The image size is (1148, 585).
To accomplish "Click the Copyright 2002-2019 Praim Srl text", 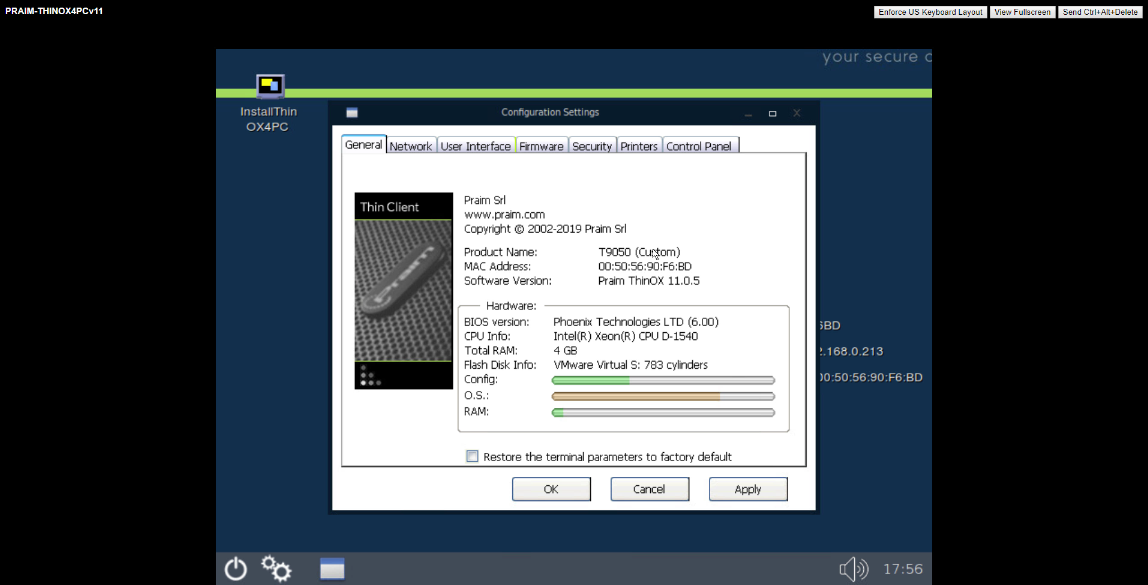I will 545,229.
